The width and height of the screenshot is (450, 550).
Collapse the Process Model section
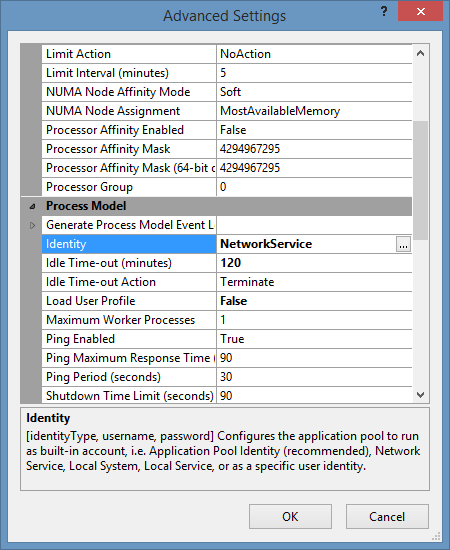(32, 206)
